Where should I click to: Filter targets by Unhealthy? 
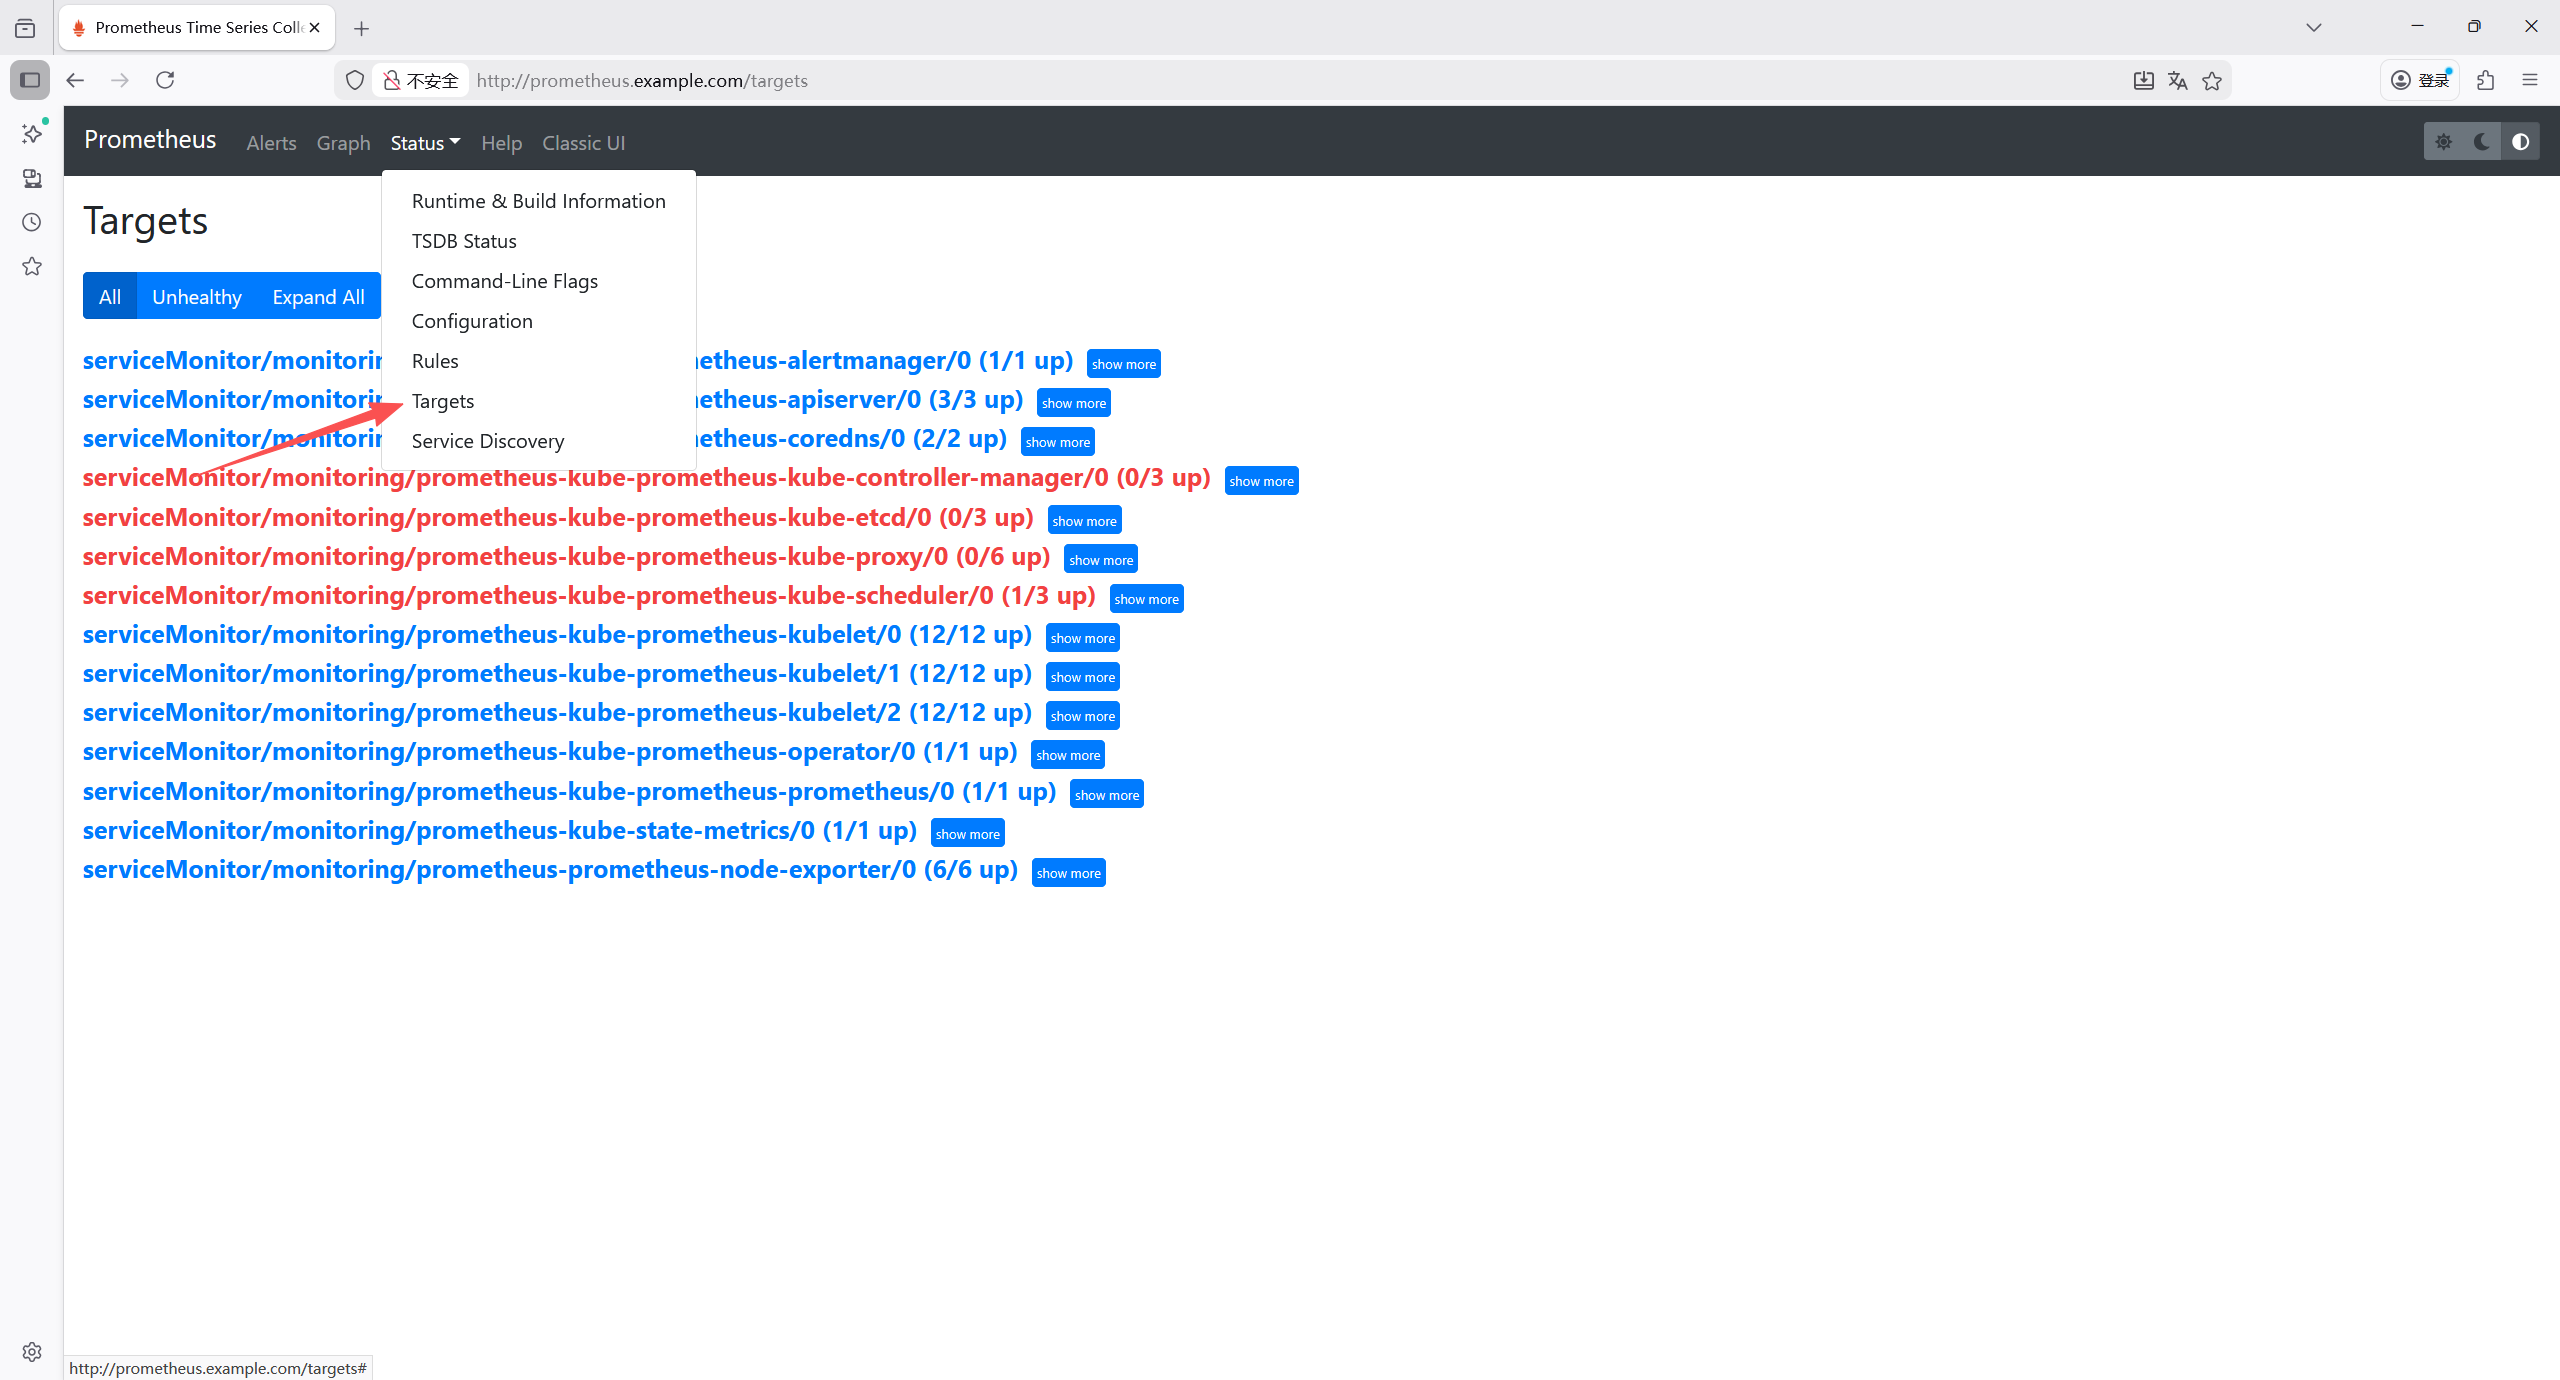197,297
